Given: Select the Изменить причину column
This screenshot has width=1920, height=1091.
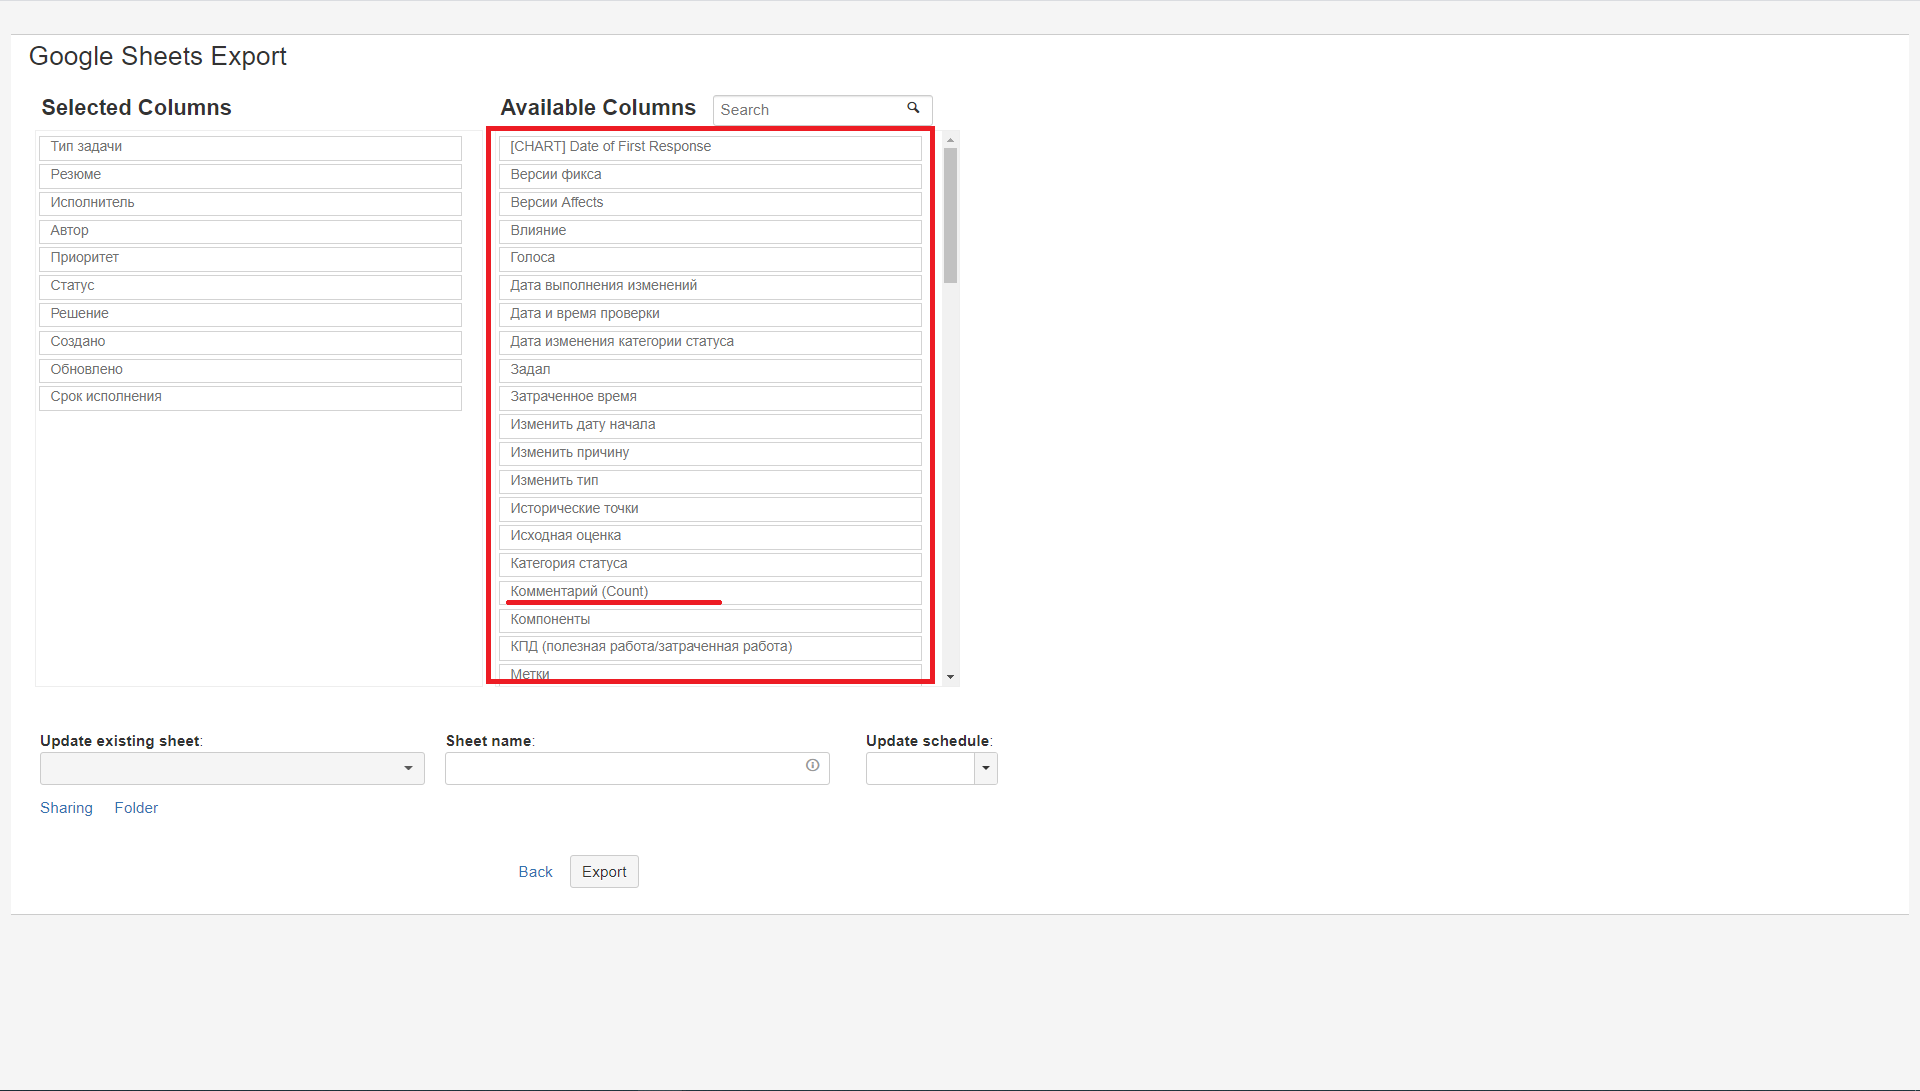Looking at the screenshot, I should 710,453.
